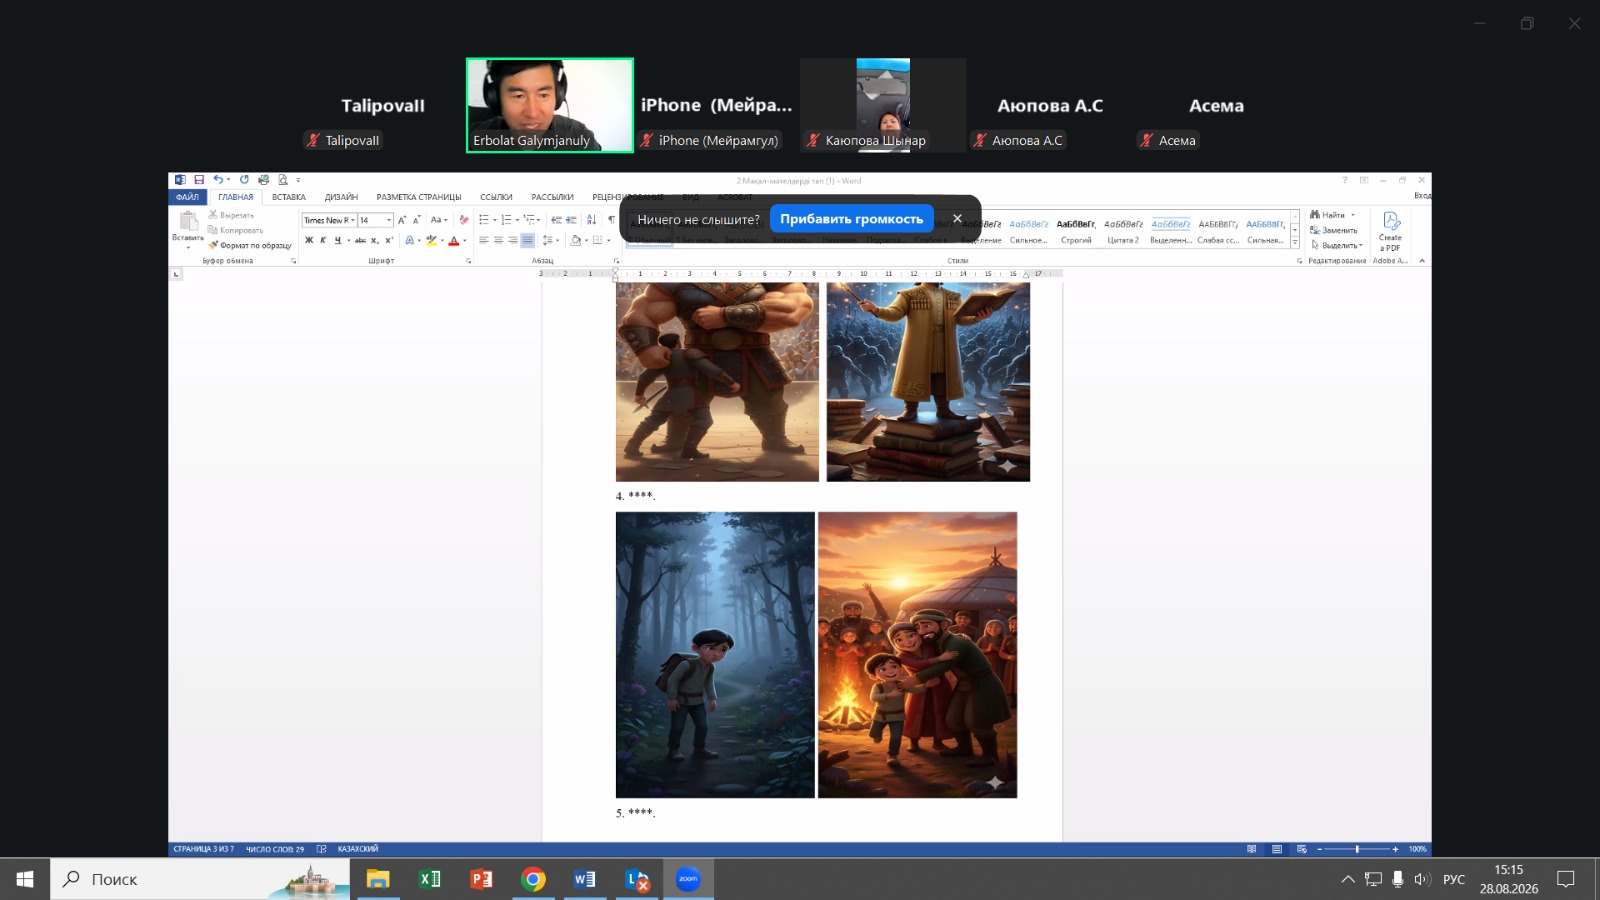Apply Цитата 2 text style
1600x900 pixels.
click(x=1123, y=232)
